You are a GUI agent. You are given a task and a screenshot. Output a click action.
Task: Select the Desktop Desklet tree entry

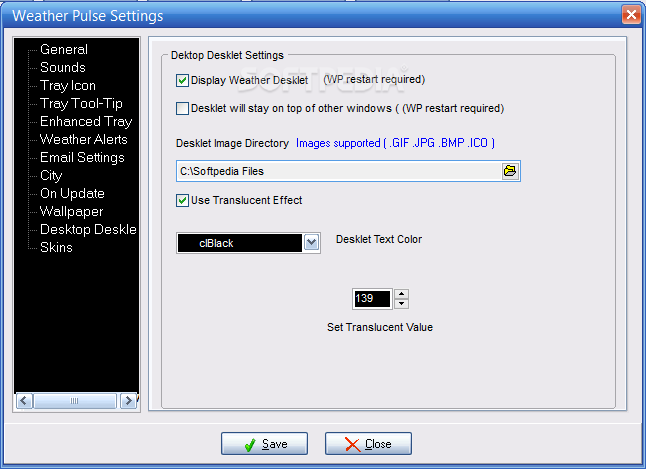[88, 229]
